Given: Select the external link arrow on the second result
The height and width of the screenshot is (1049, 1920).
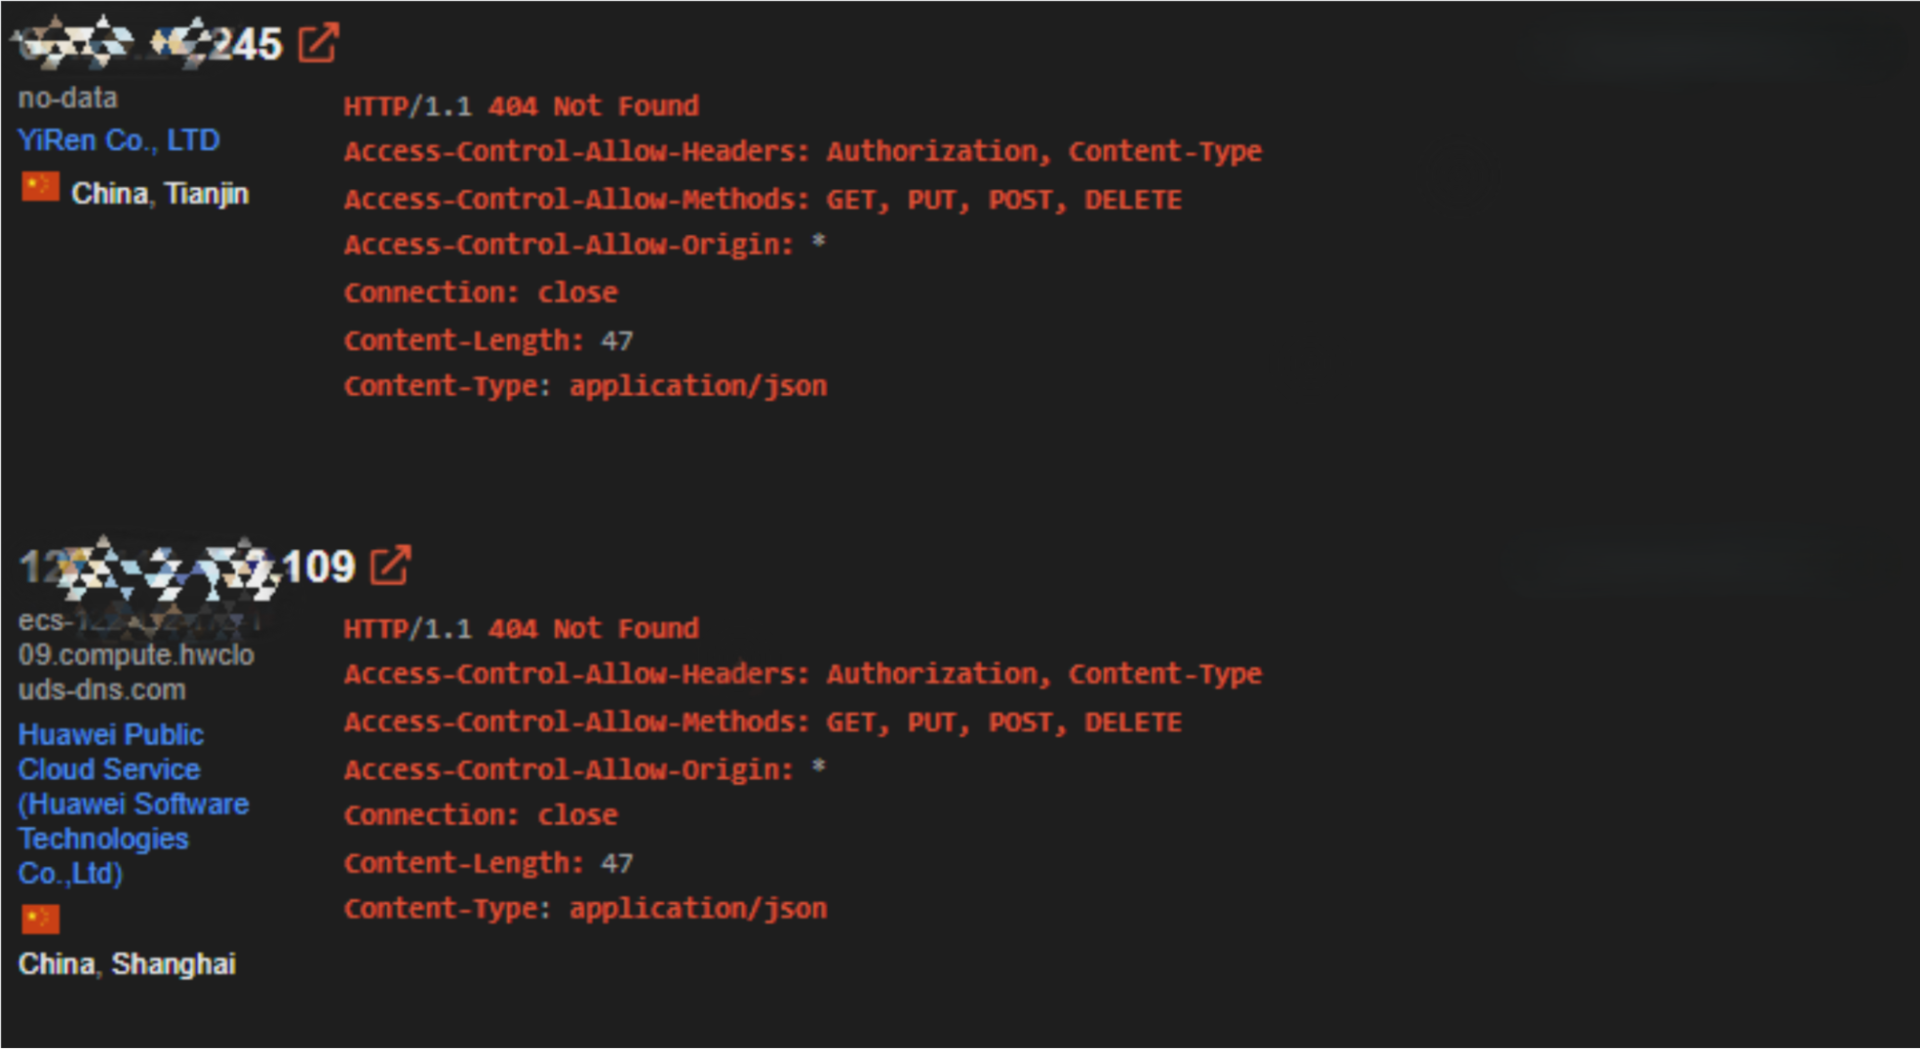Looking at the screenshot, I should (x=390, y=565).
